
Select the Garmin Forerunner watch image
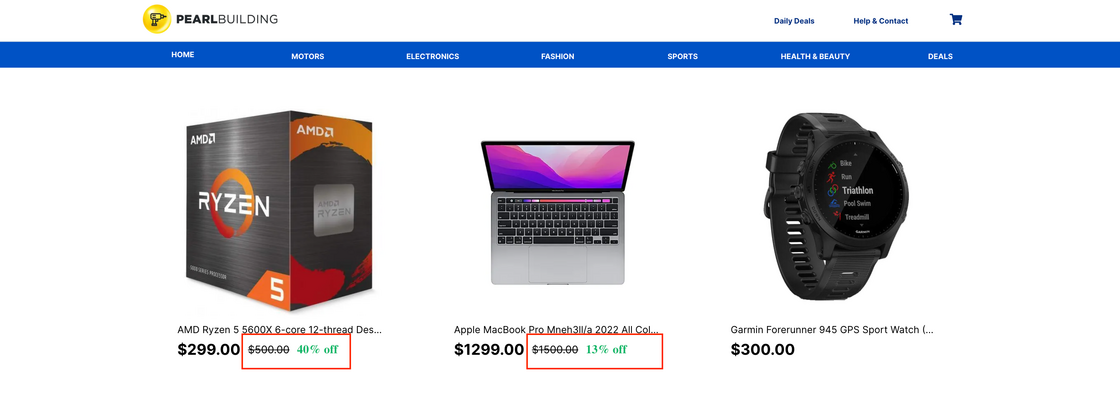click(x=835, y=205)
